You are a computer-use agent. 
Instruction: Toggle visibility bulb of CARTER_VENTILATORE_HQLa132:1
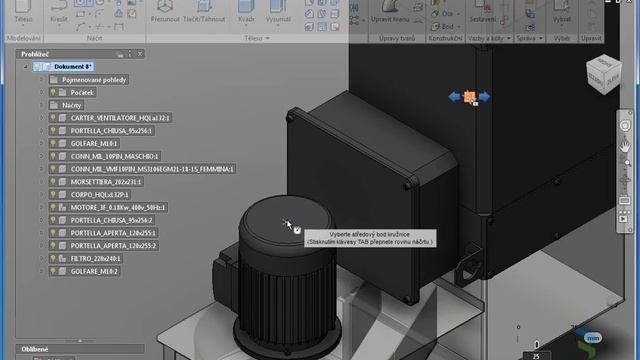[x=53, y=118]
